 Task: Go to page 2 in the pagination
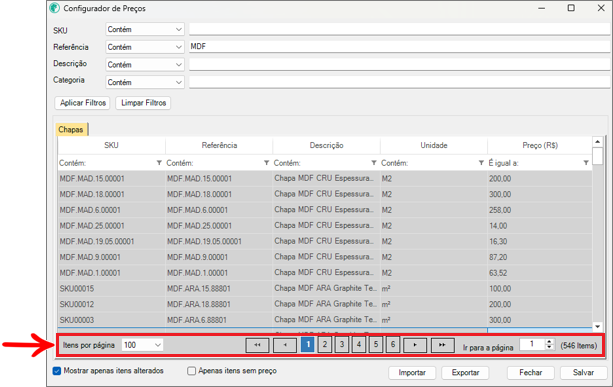(x=324, y=345)
